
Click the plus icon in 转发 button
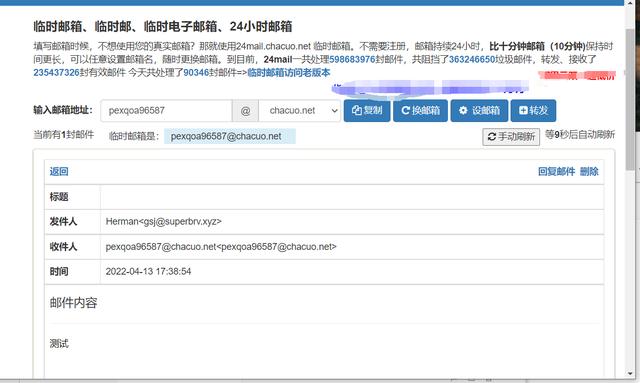(523, 111)
